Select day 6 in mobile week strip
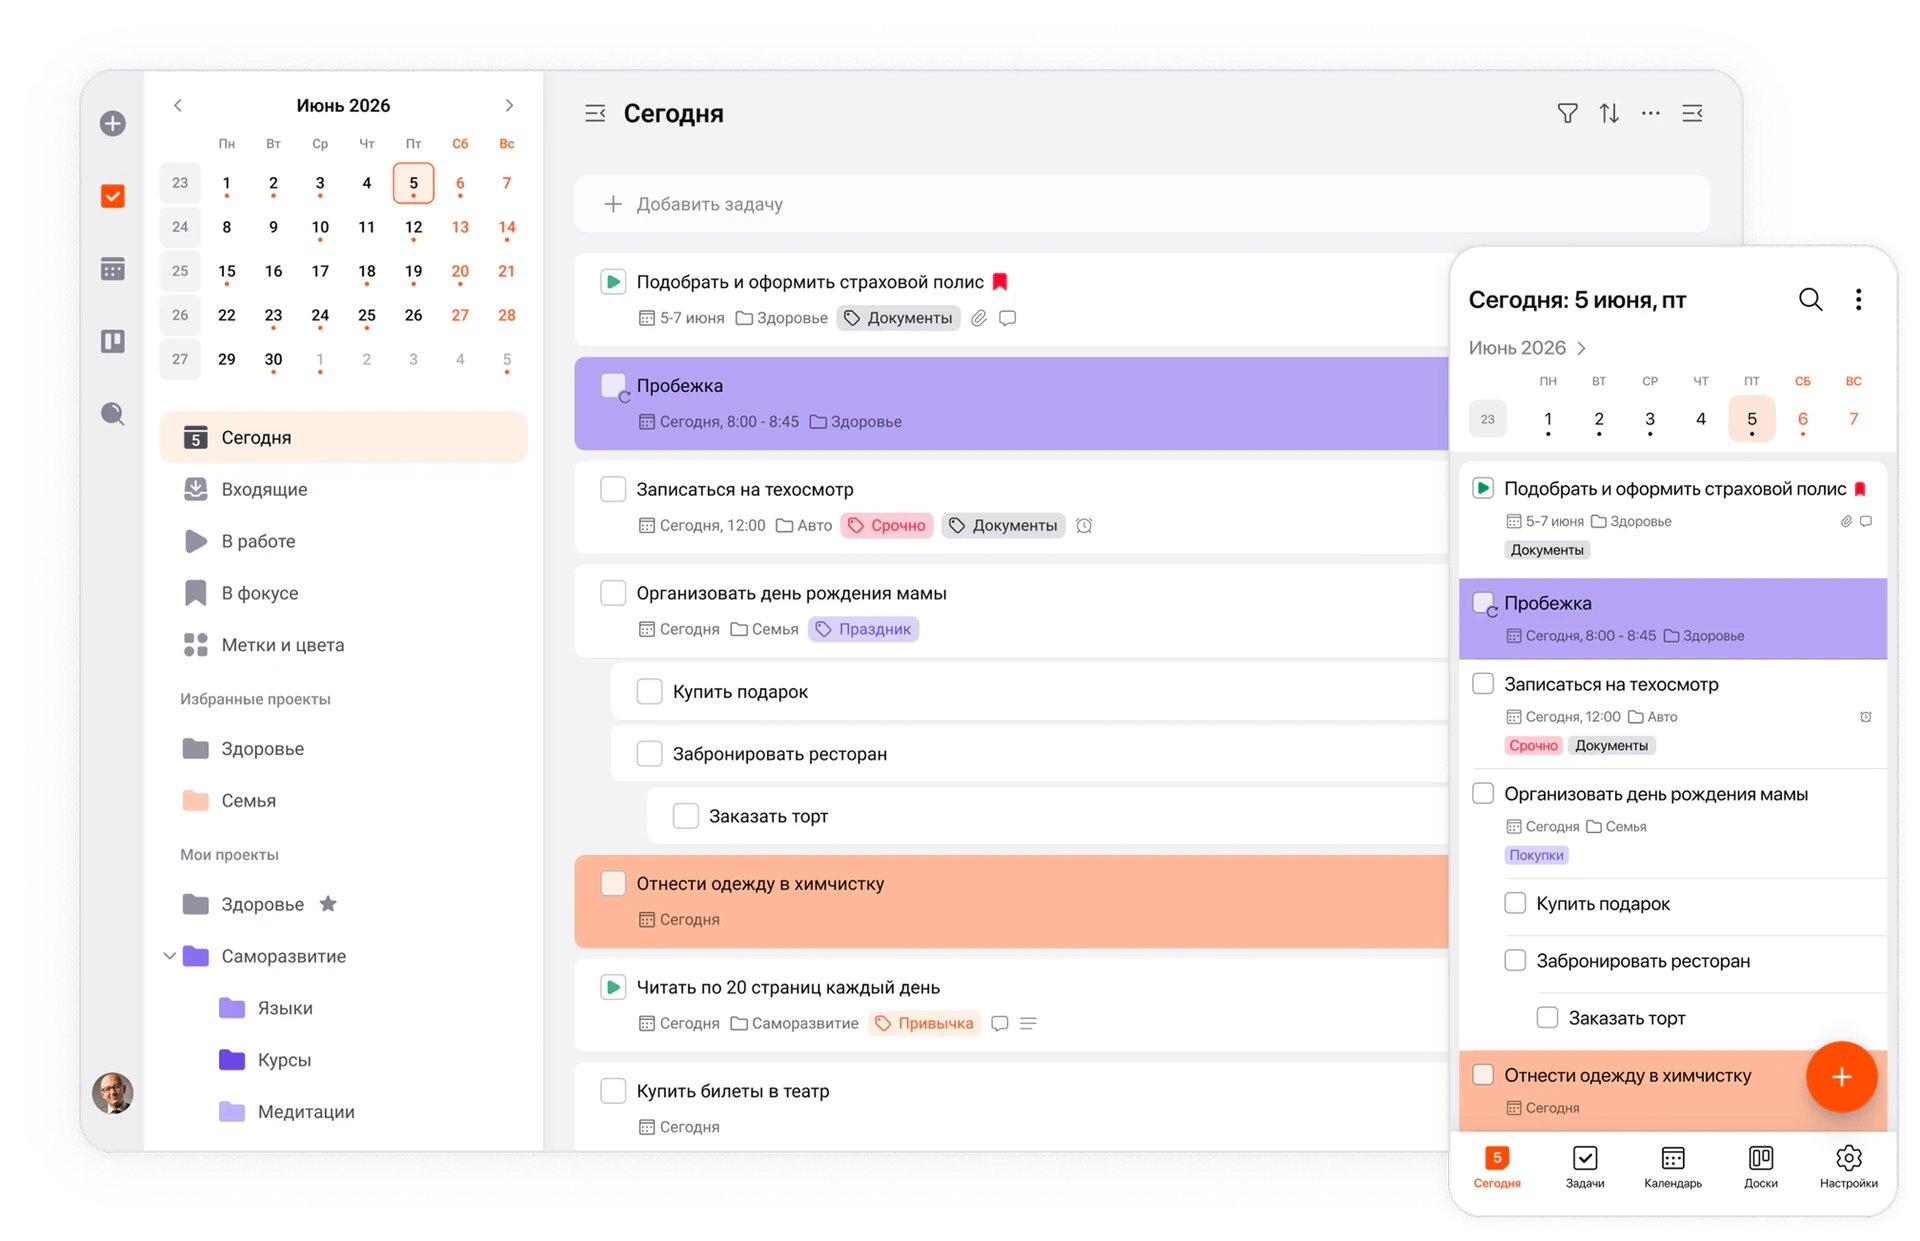1920x1241 pixels. point(1803,419)
